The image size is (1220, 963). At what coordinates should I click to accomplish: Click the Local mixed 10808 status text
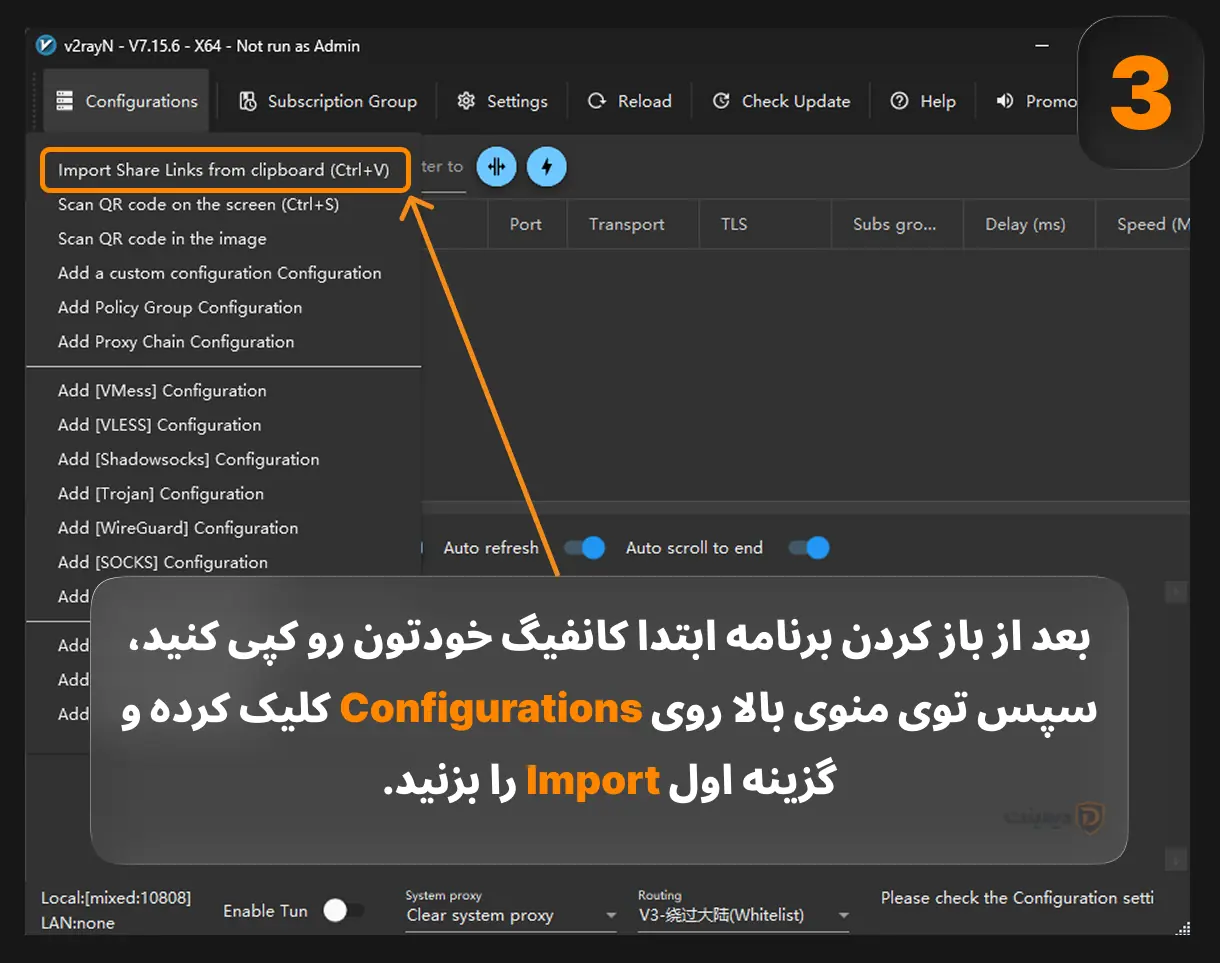tap(116, 898)
